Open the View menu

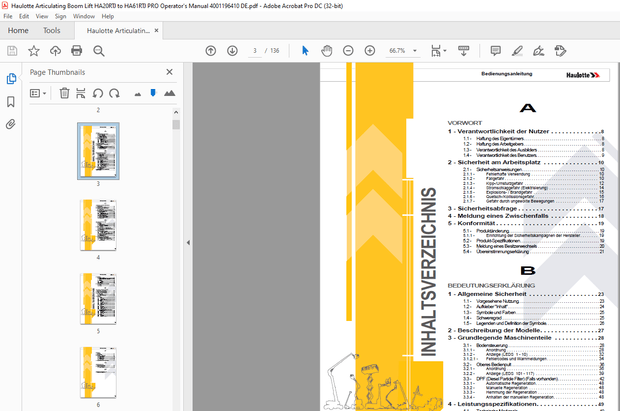[42, 16]
